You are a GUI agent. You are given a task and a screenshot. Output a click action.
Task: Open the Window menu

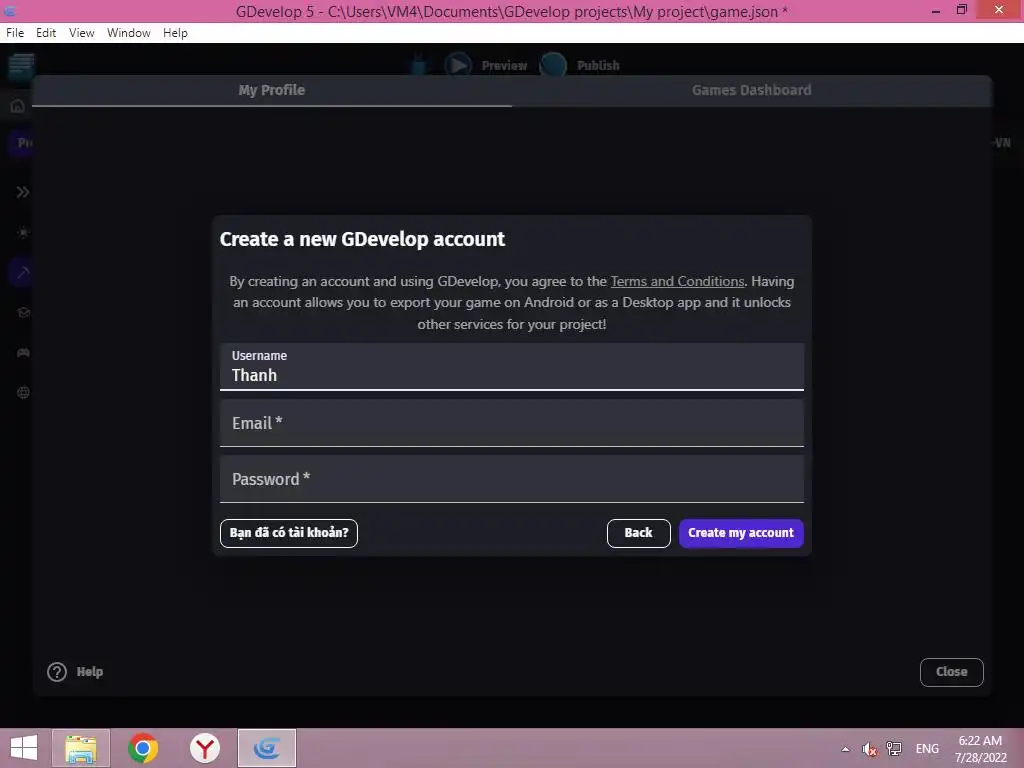click(x=129, y=33)
